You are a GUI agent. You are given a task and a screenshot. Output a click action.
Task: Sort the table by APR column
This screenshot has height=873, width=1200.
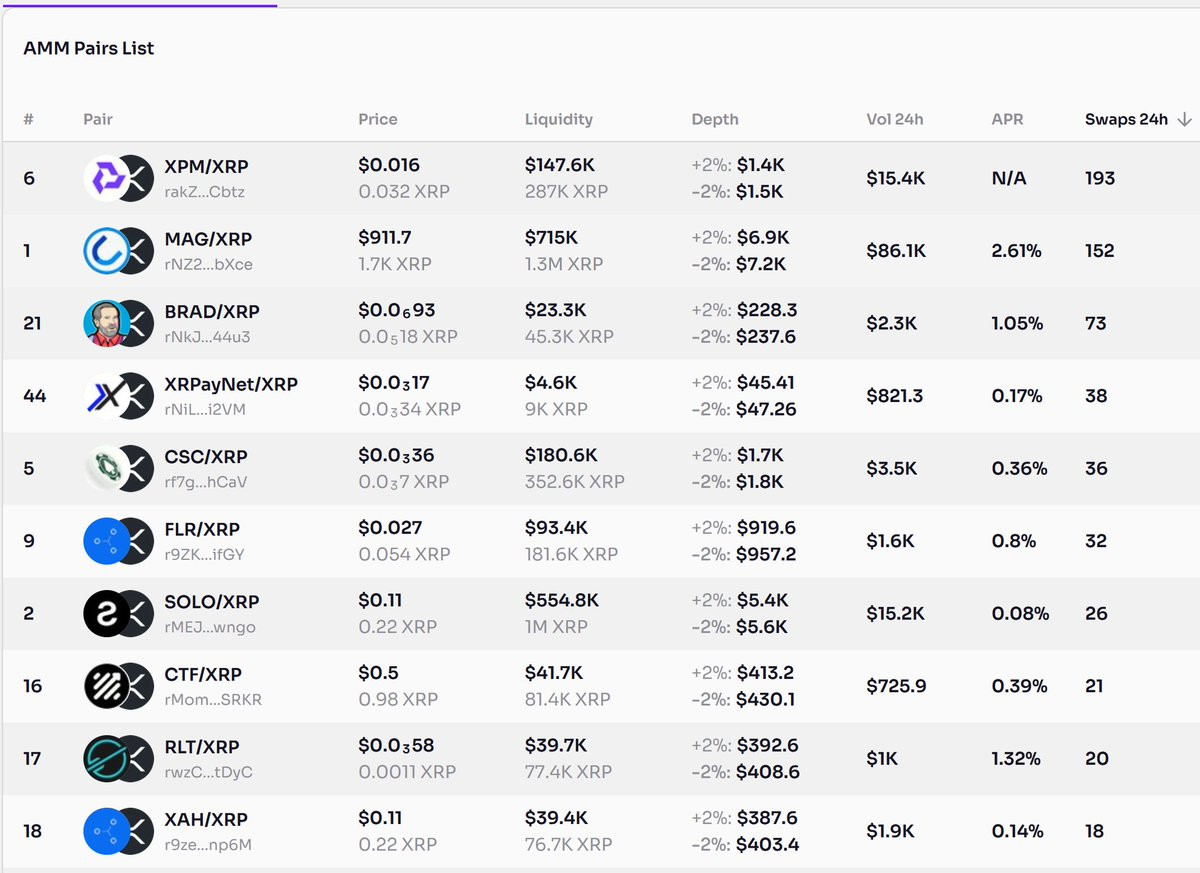1007,119
